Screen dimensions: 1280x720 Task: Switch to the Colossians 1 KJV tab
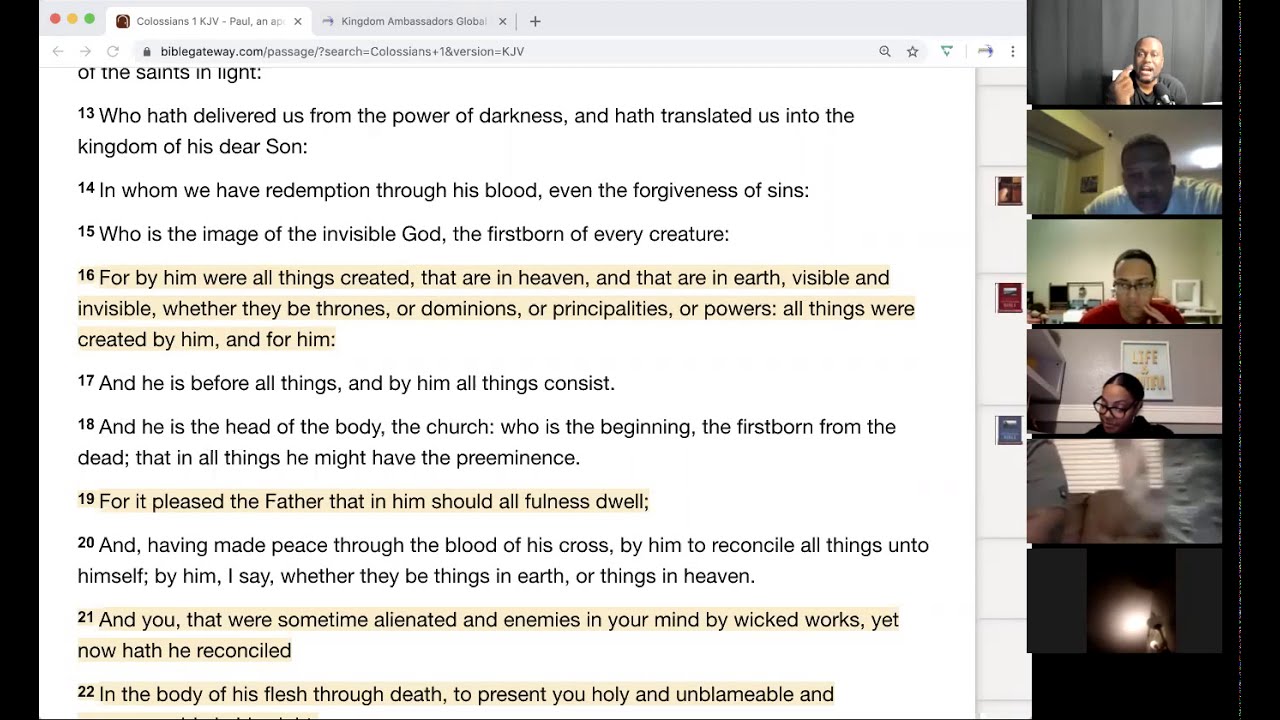pos(209,21)
